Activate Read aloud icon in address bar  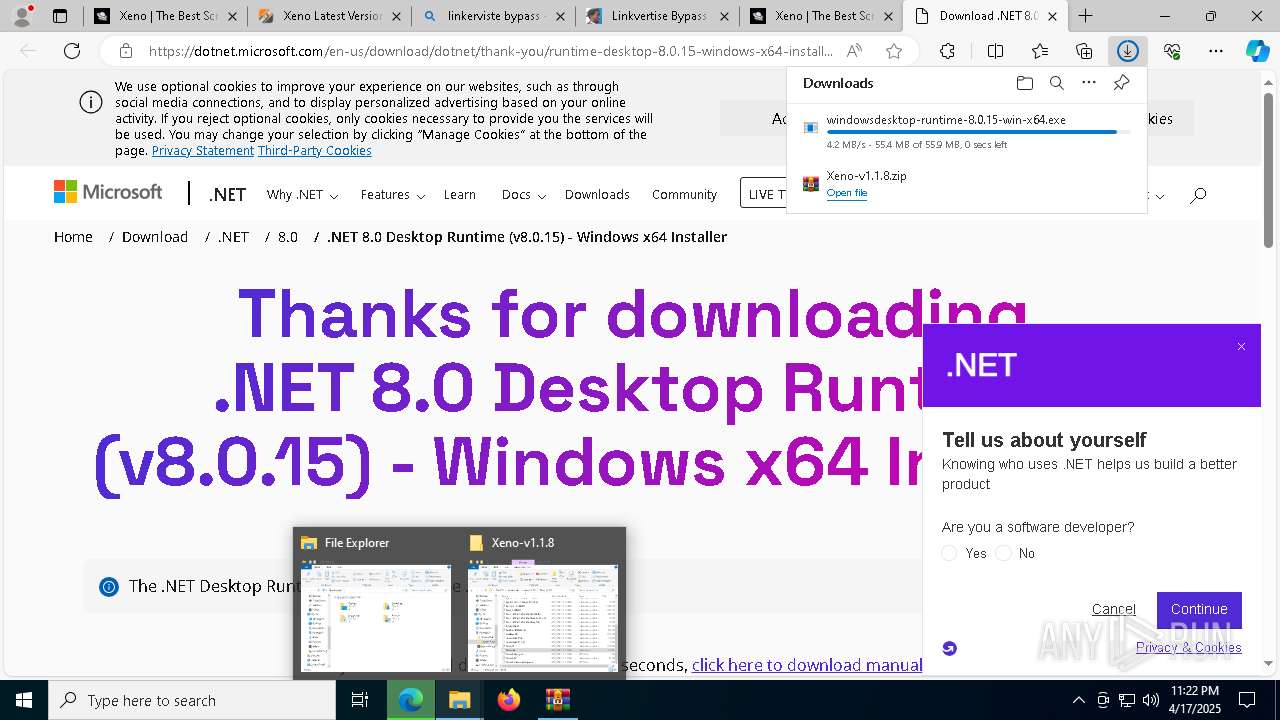[854, 51]
